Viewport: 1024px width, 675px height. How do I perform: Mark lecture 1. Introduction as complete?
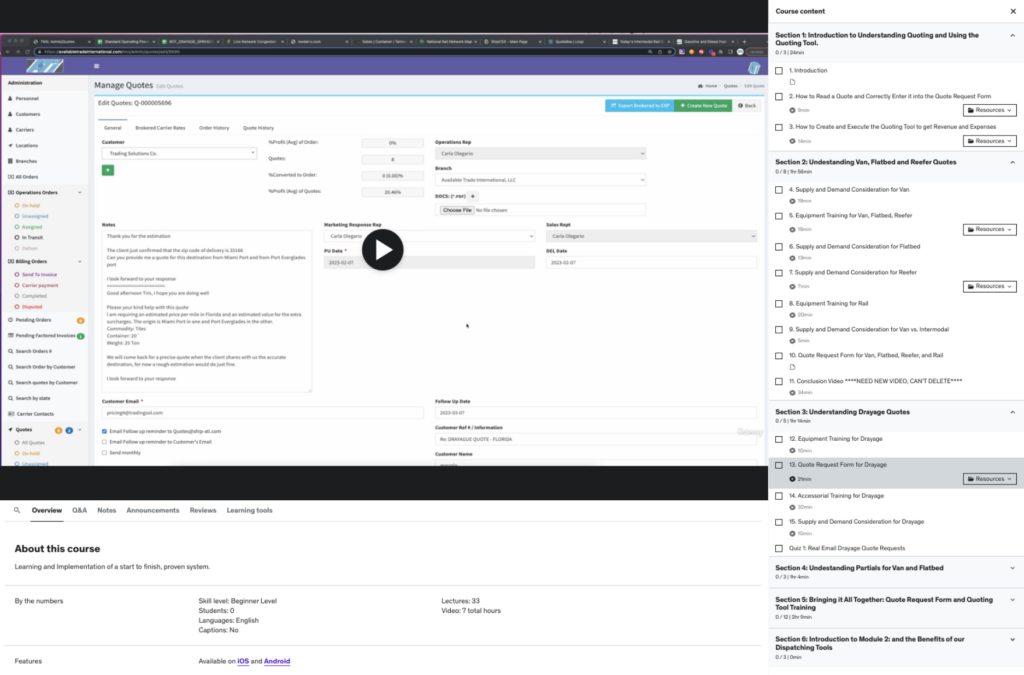click(x=779, y=71)
